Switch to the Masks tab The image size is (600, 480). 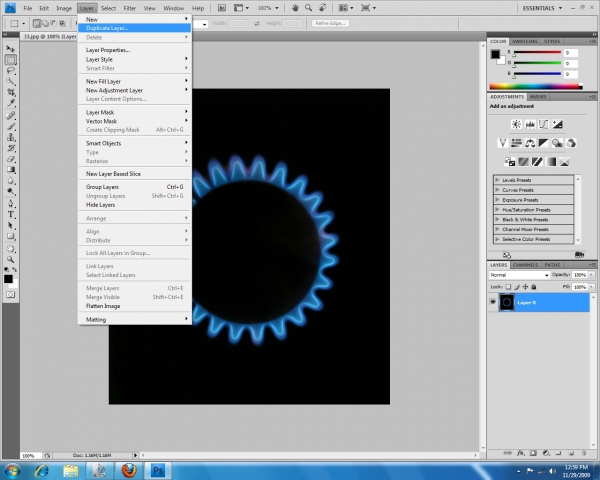click(538, 97)
